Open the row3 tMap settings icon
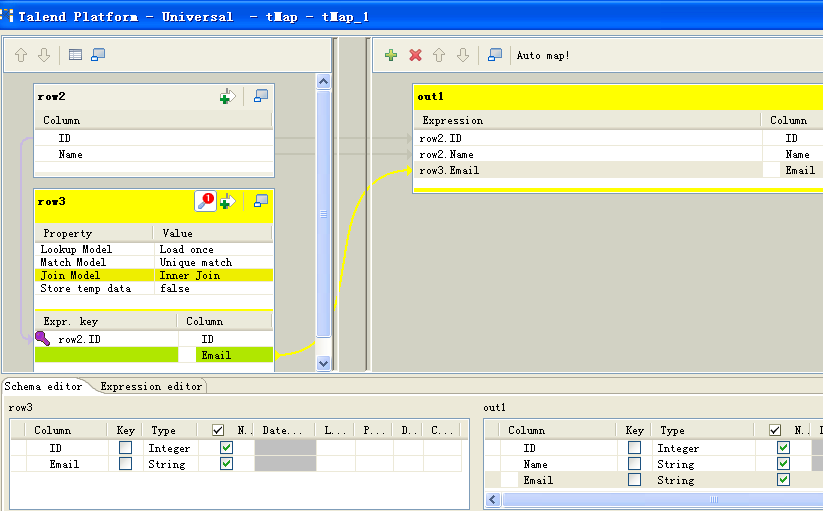The height and width of the screenshot is (511, 823). tap(204, 200)
